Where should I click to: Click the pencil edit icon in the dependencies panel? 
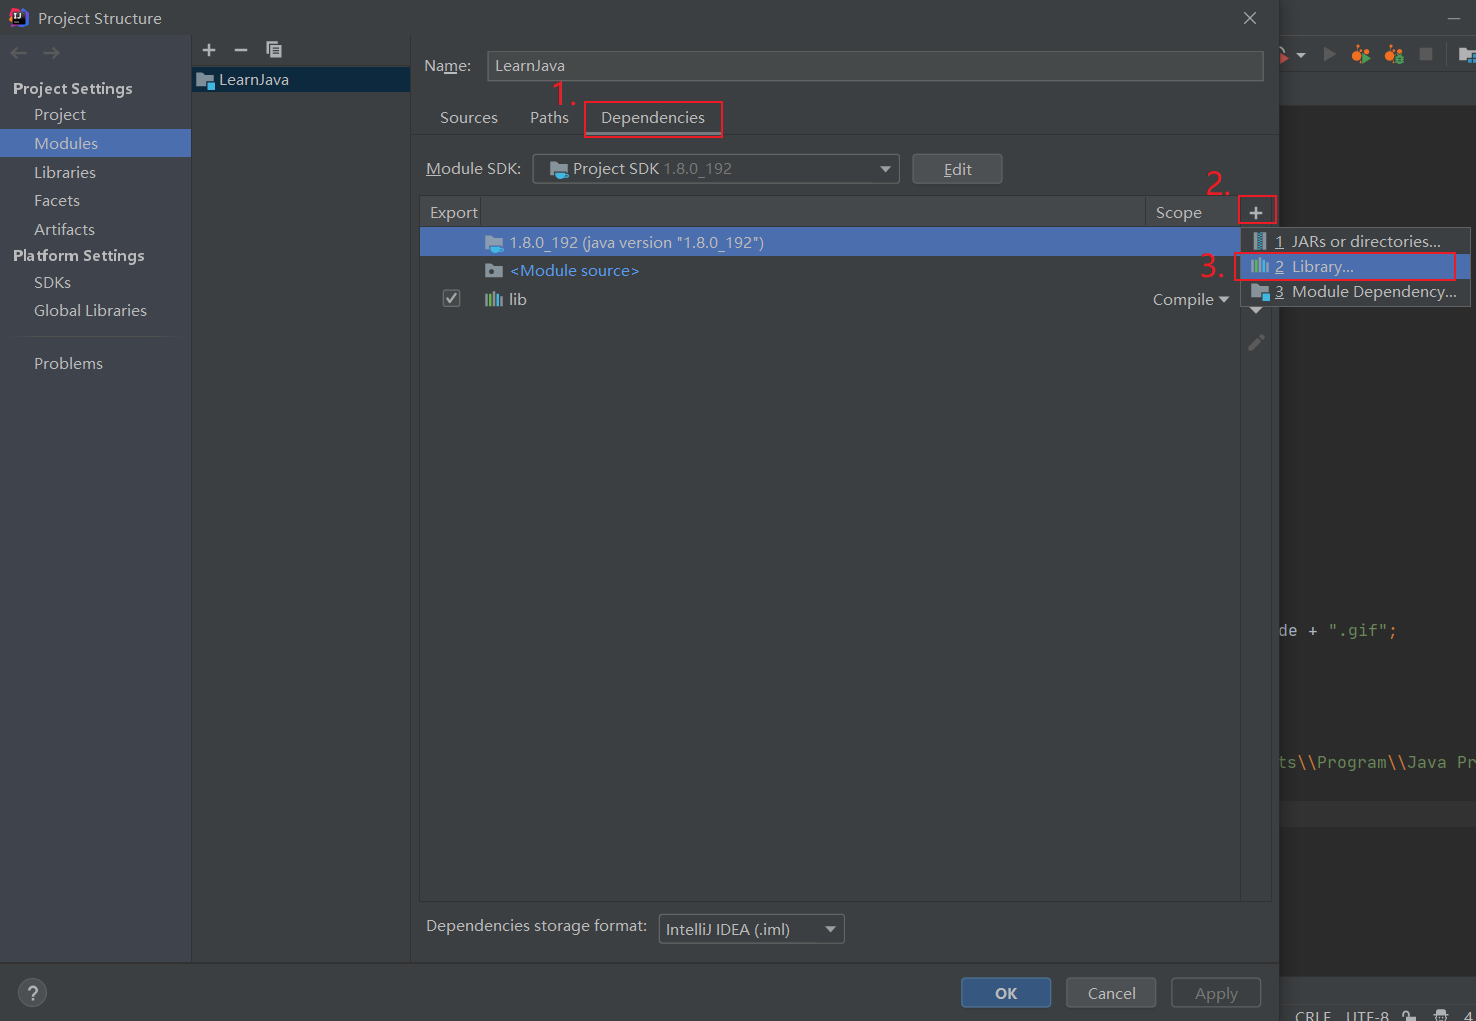click(1256, 342)
